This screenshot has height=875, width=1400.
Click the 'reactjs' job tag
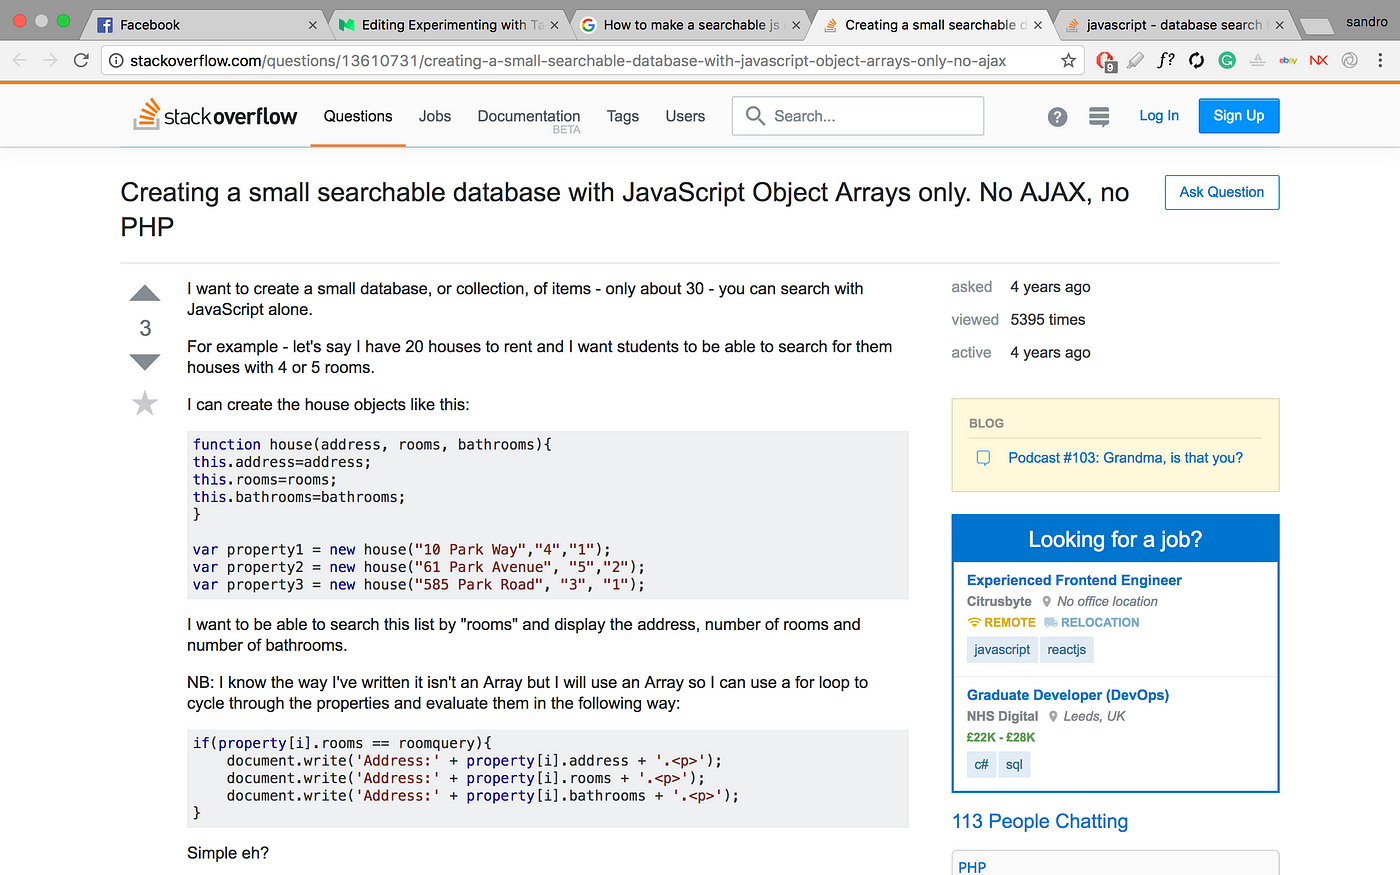[1066, 650]
